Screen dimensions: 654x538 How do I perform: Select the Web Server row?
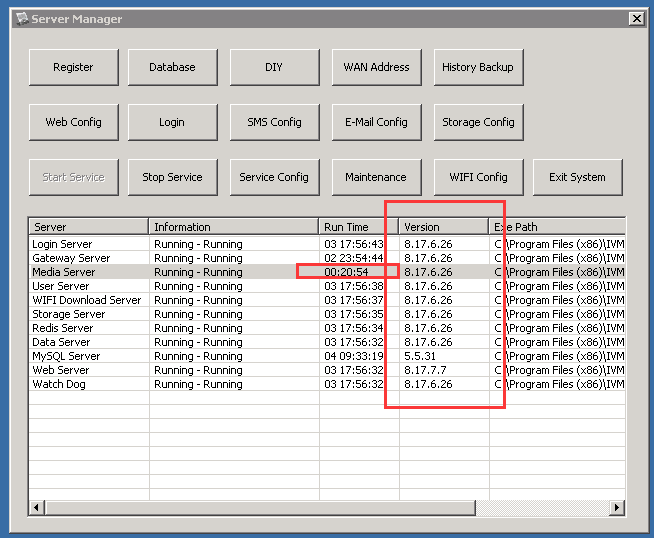point(327,370)
